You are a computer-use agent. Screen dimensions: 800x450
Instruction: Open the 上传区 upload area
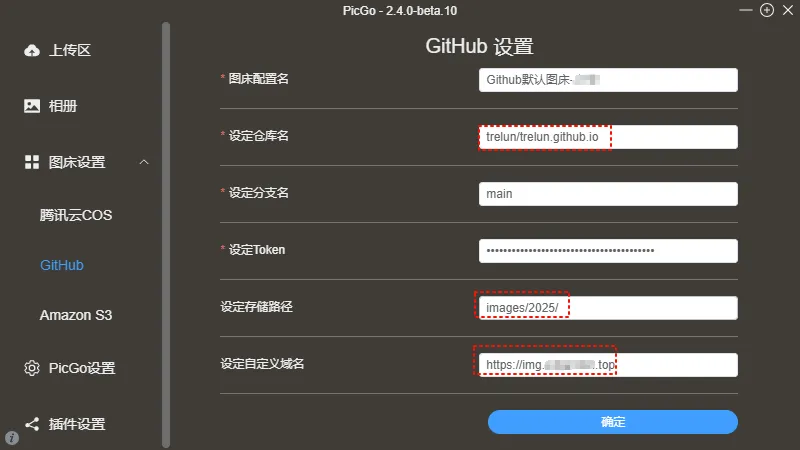70,50
